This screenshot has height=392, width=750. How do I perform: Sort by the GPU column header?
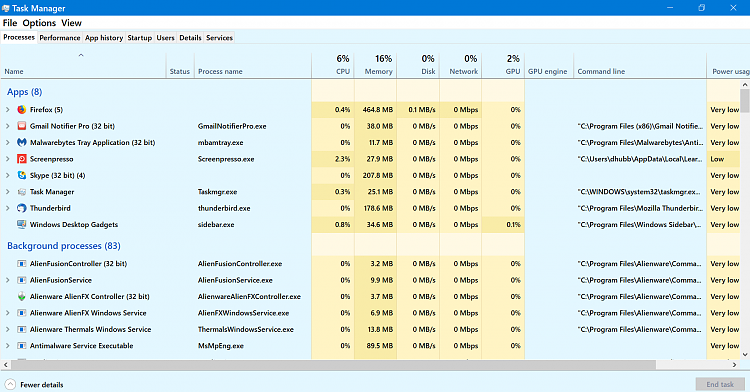[503, 65]
